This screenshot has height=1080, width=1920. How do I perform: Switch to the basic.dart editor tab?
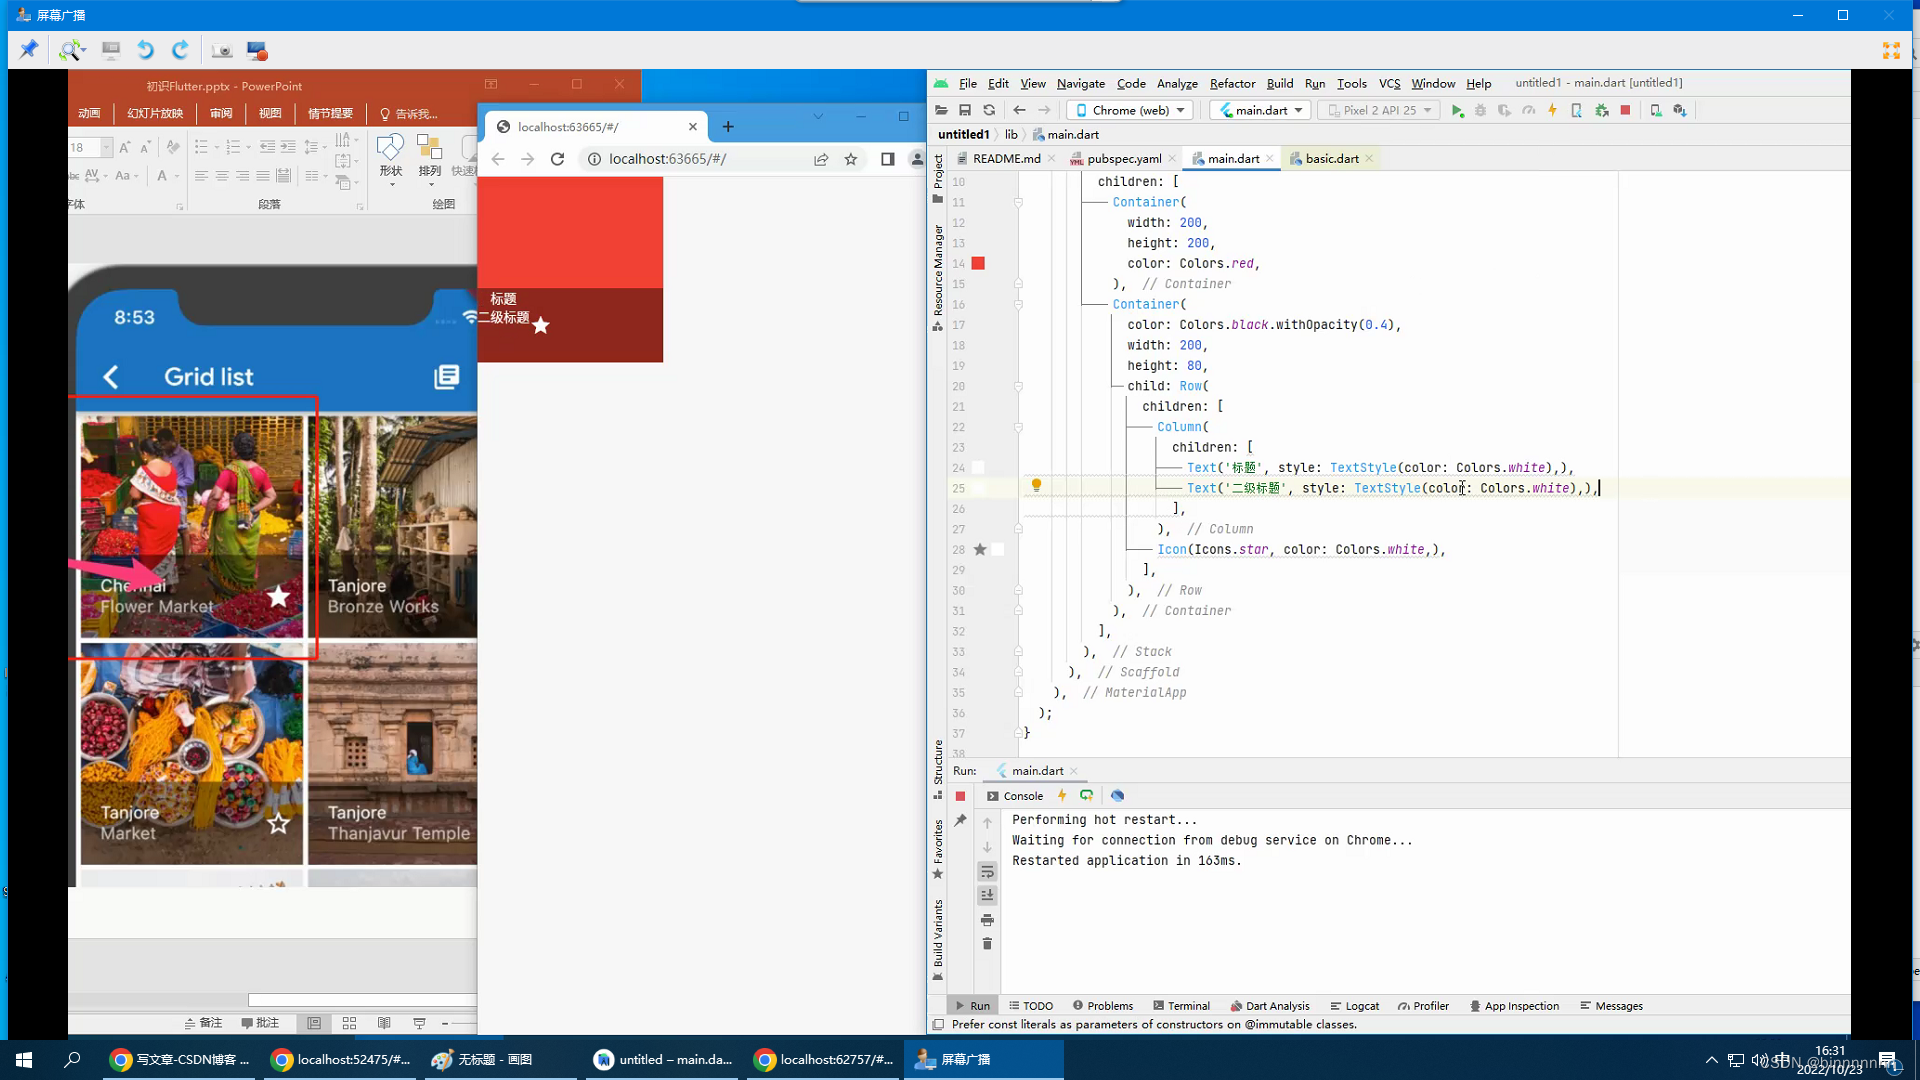tap(1331, 159)
